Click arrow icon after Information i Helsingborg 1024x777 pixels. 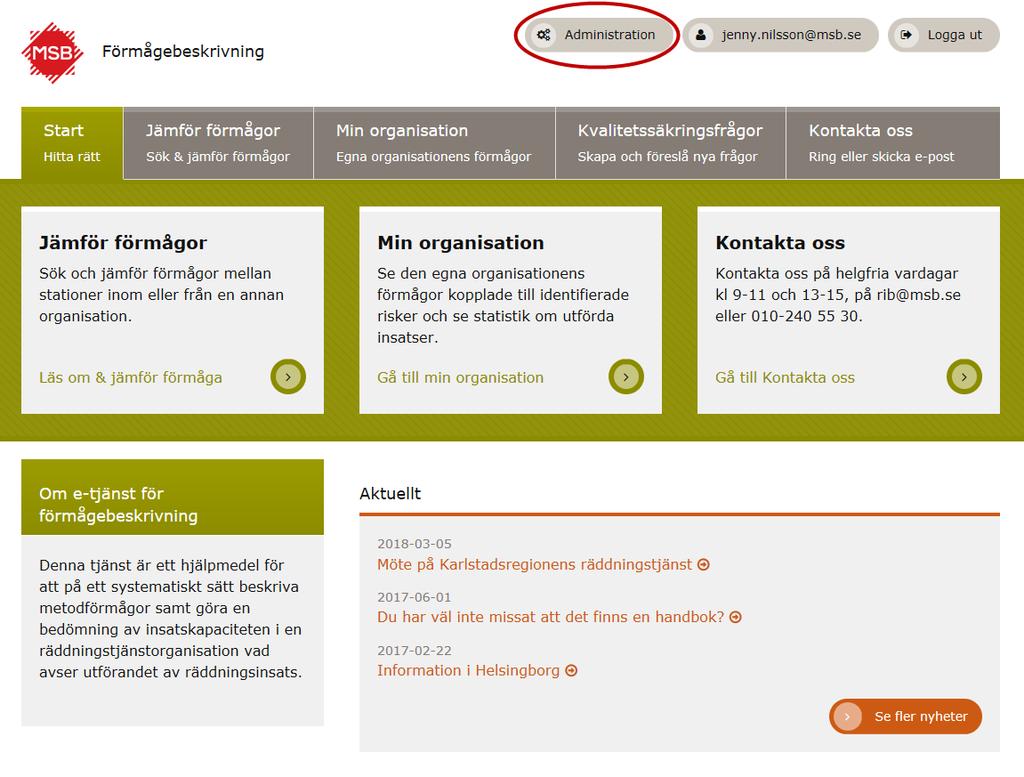tap(571, 671)
